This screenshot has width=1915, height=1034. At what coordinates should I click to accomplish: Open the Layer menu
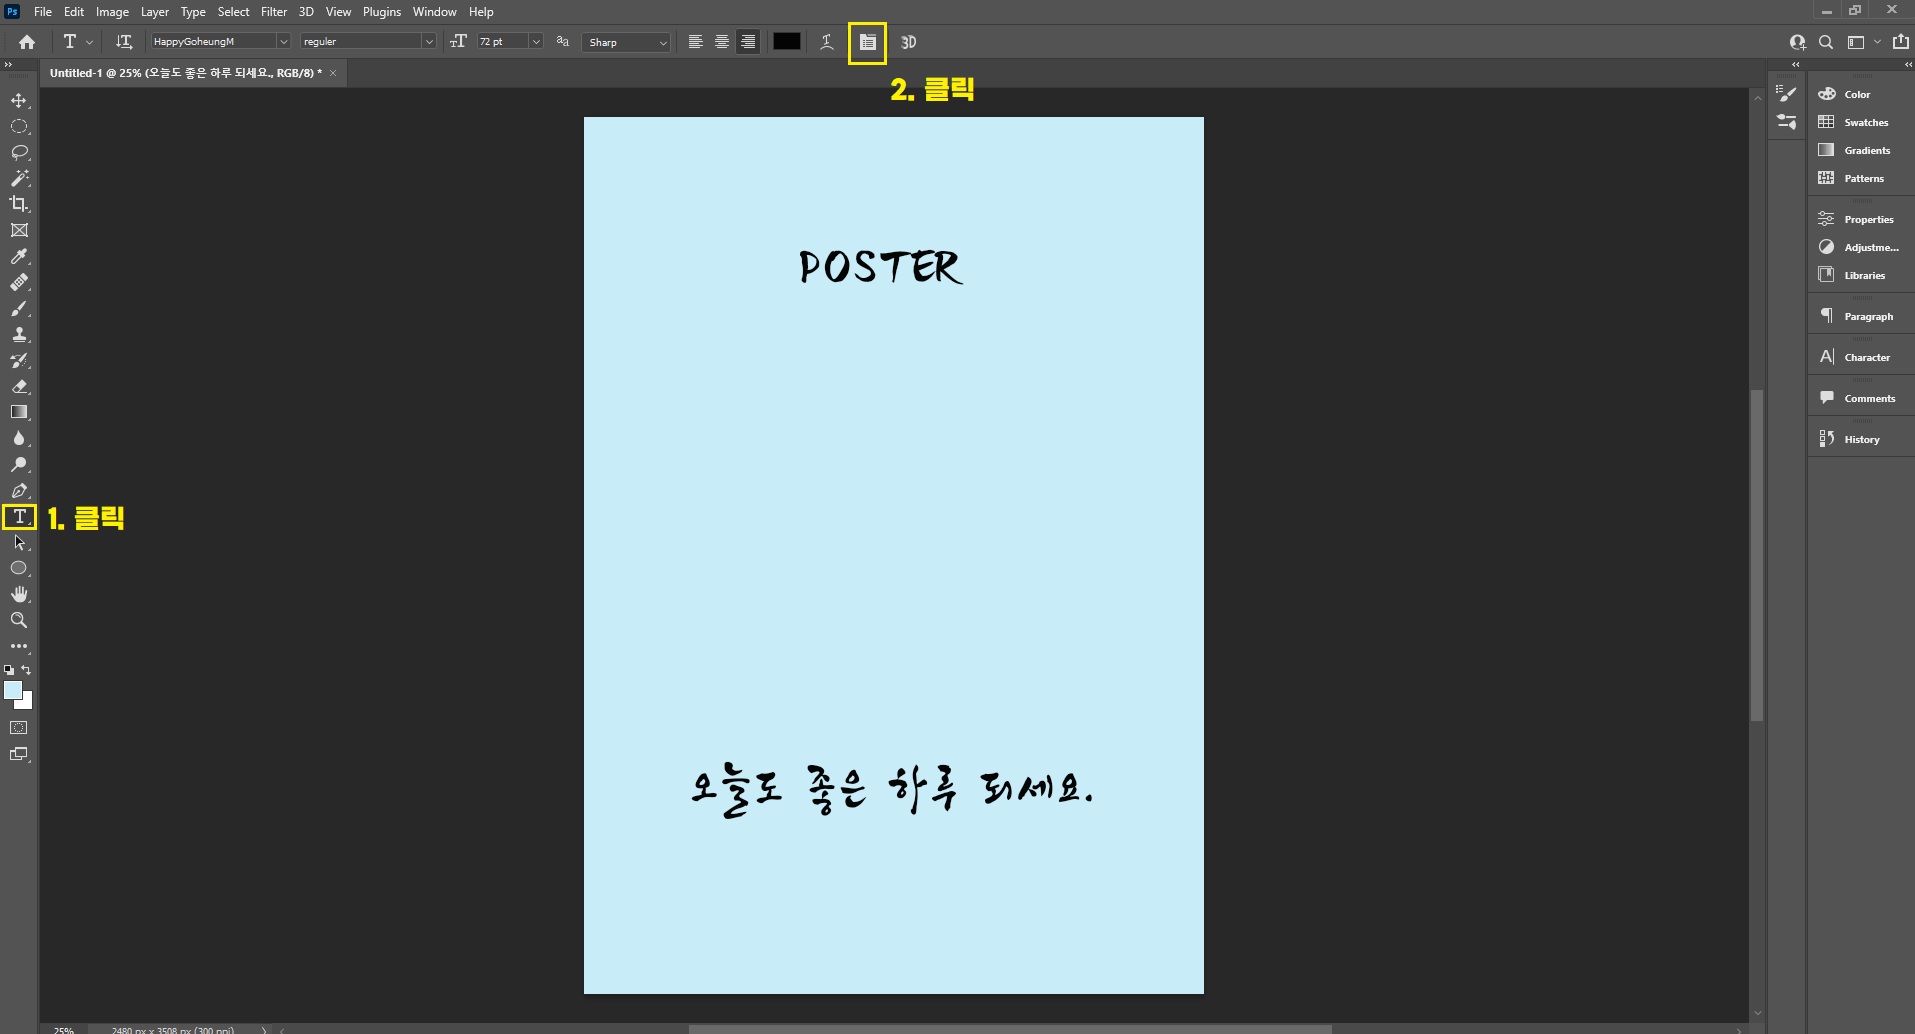(x=155, y=12)
